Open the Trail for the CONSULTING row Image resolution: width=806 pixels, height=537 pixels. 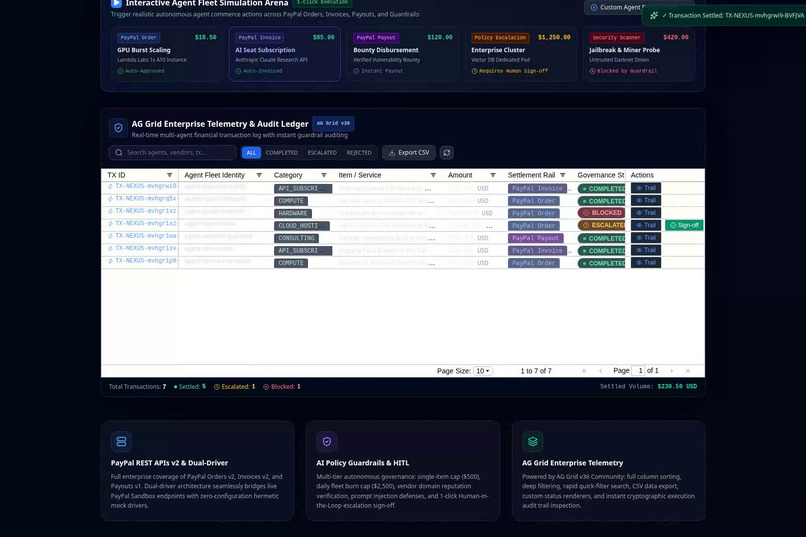tap(646, 237)
